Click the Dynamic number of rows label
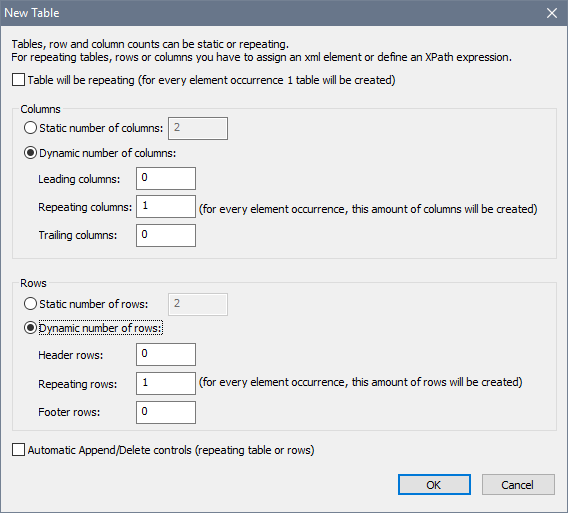The height and width of the screenshot is (513, 568). coord(101,328)
